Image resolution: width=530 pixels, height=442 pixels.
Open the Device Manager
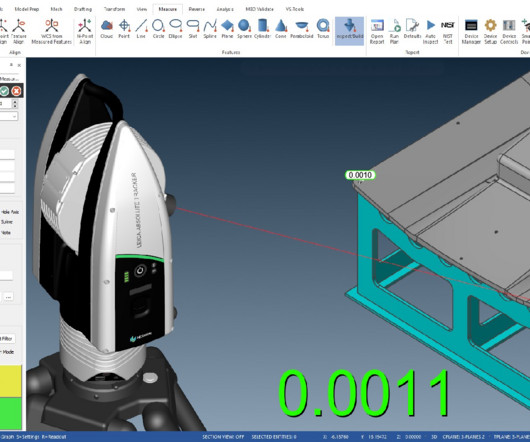tap(471, 32)
